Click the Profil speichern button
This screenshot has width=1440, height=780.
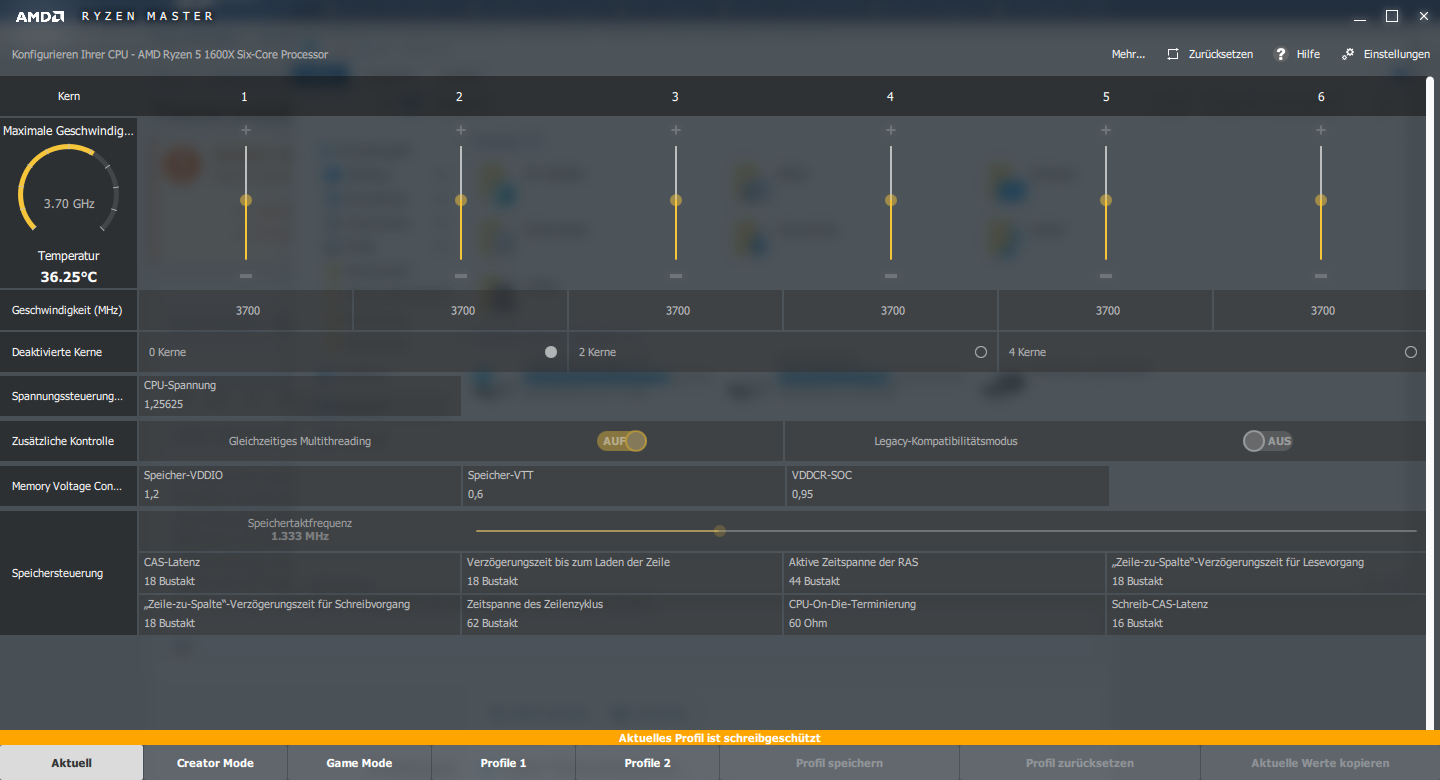(x=839, y=763)
